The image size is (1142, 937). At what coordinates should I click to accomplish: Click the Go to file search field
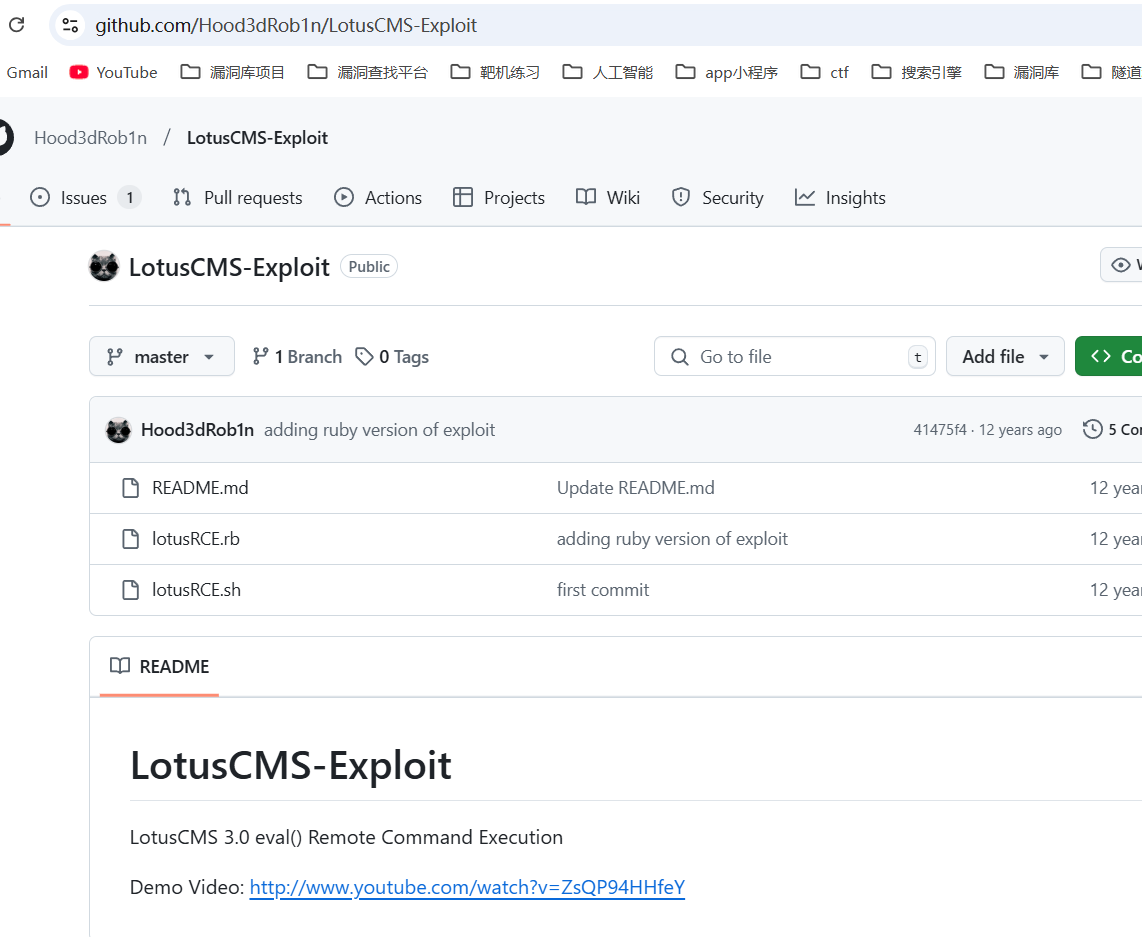click(x=795, y=356)
